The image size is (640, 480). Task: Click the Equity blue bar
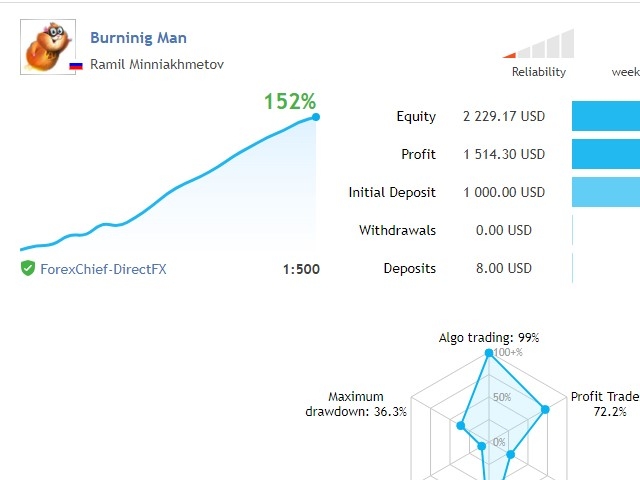click(606, 116)
